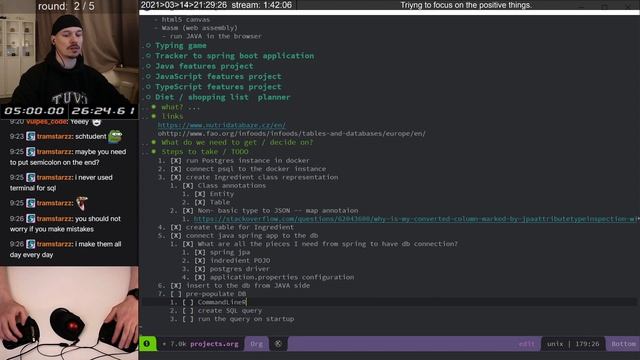Click 'run JAVA in the browser' line
Image resolution: width=640 pixels, height=360 pixels.
click(216, 36)
